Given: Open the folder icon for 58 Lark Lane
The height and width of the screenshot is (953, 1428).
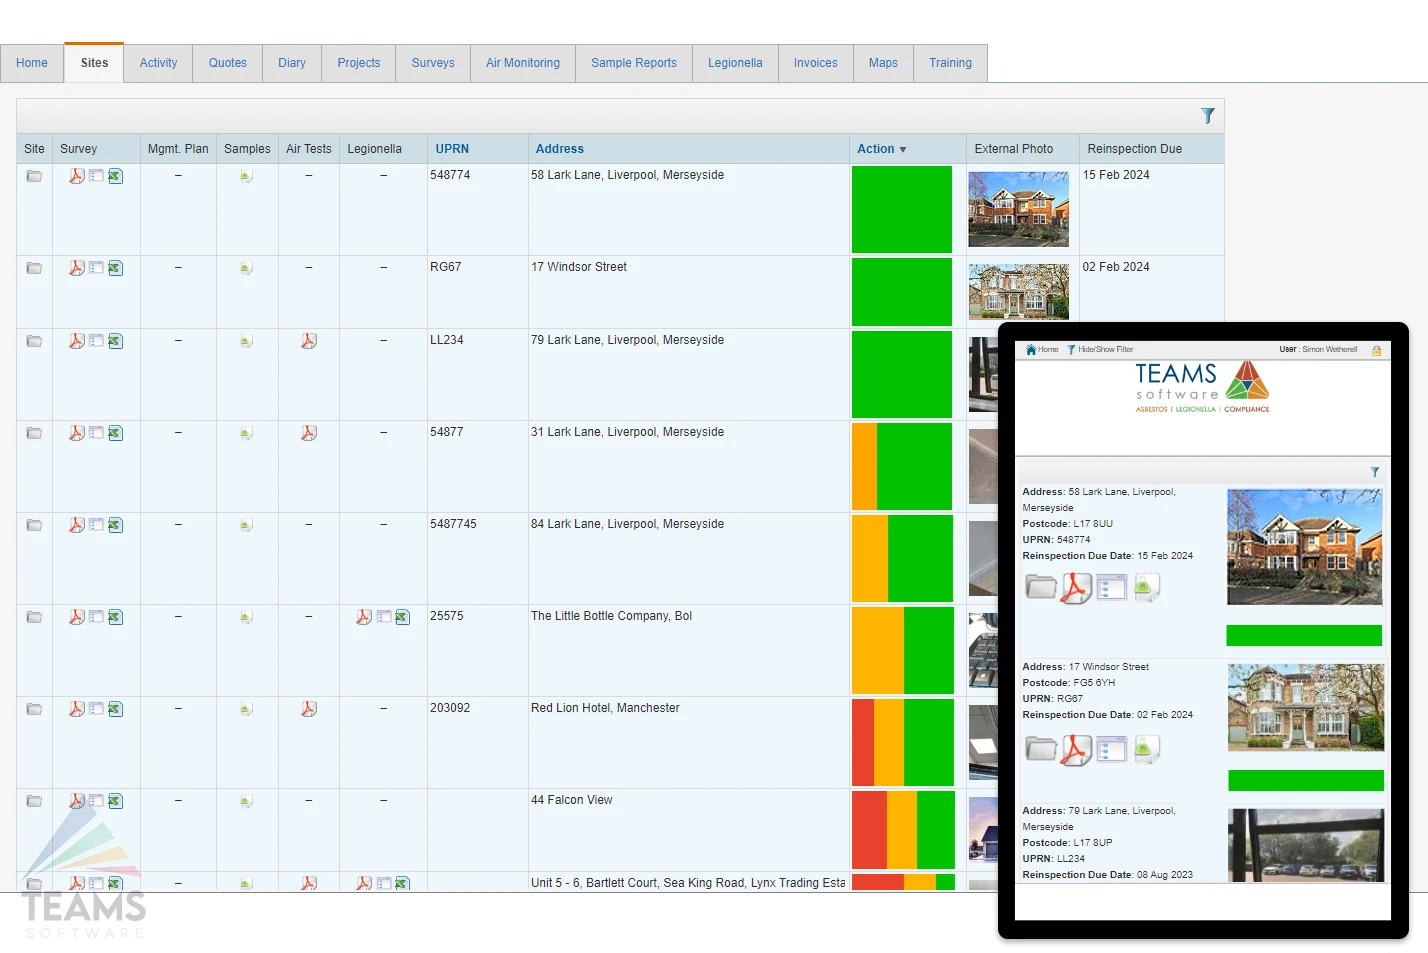Looking at the screenshot, I should 34,176.
